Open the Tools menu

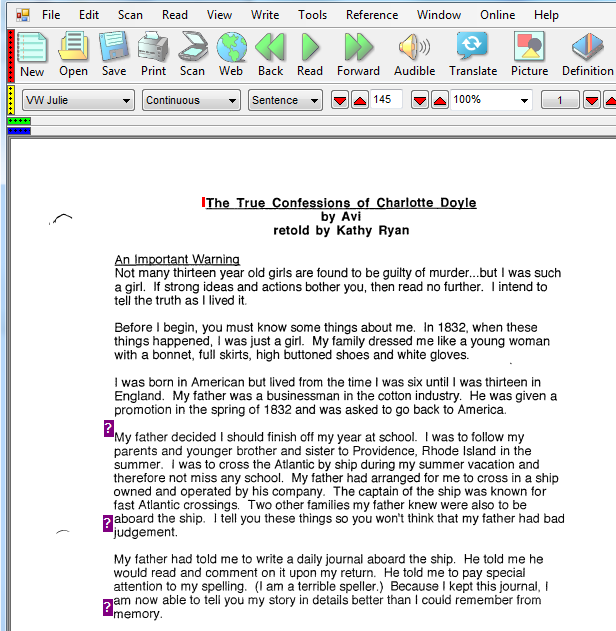pos(312,15)
